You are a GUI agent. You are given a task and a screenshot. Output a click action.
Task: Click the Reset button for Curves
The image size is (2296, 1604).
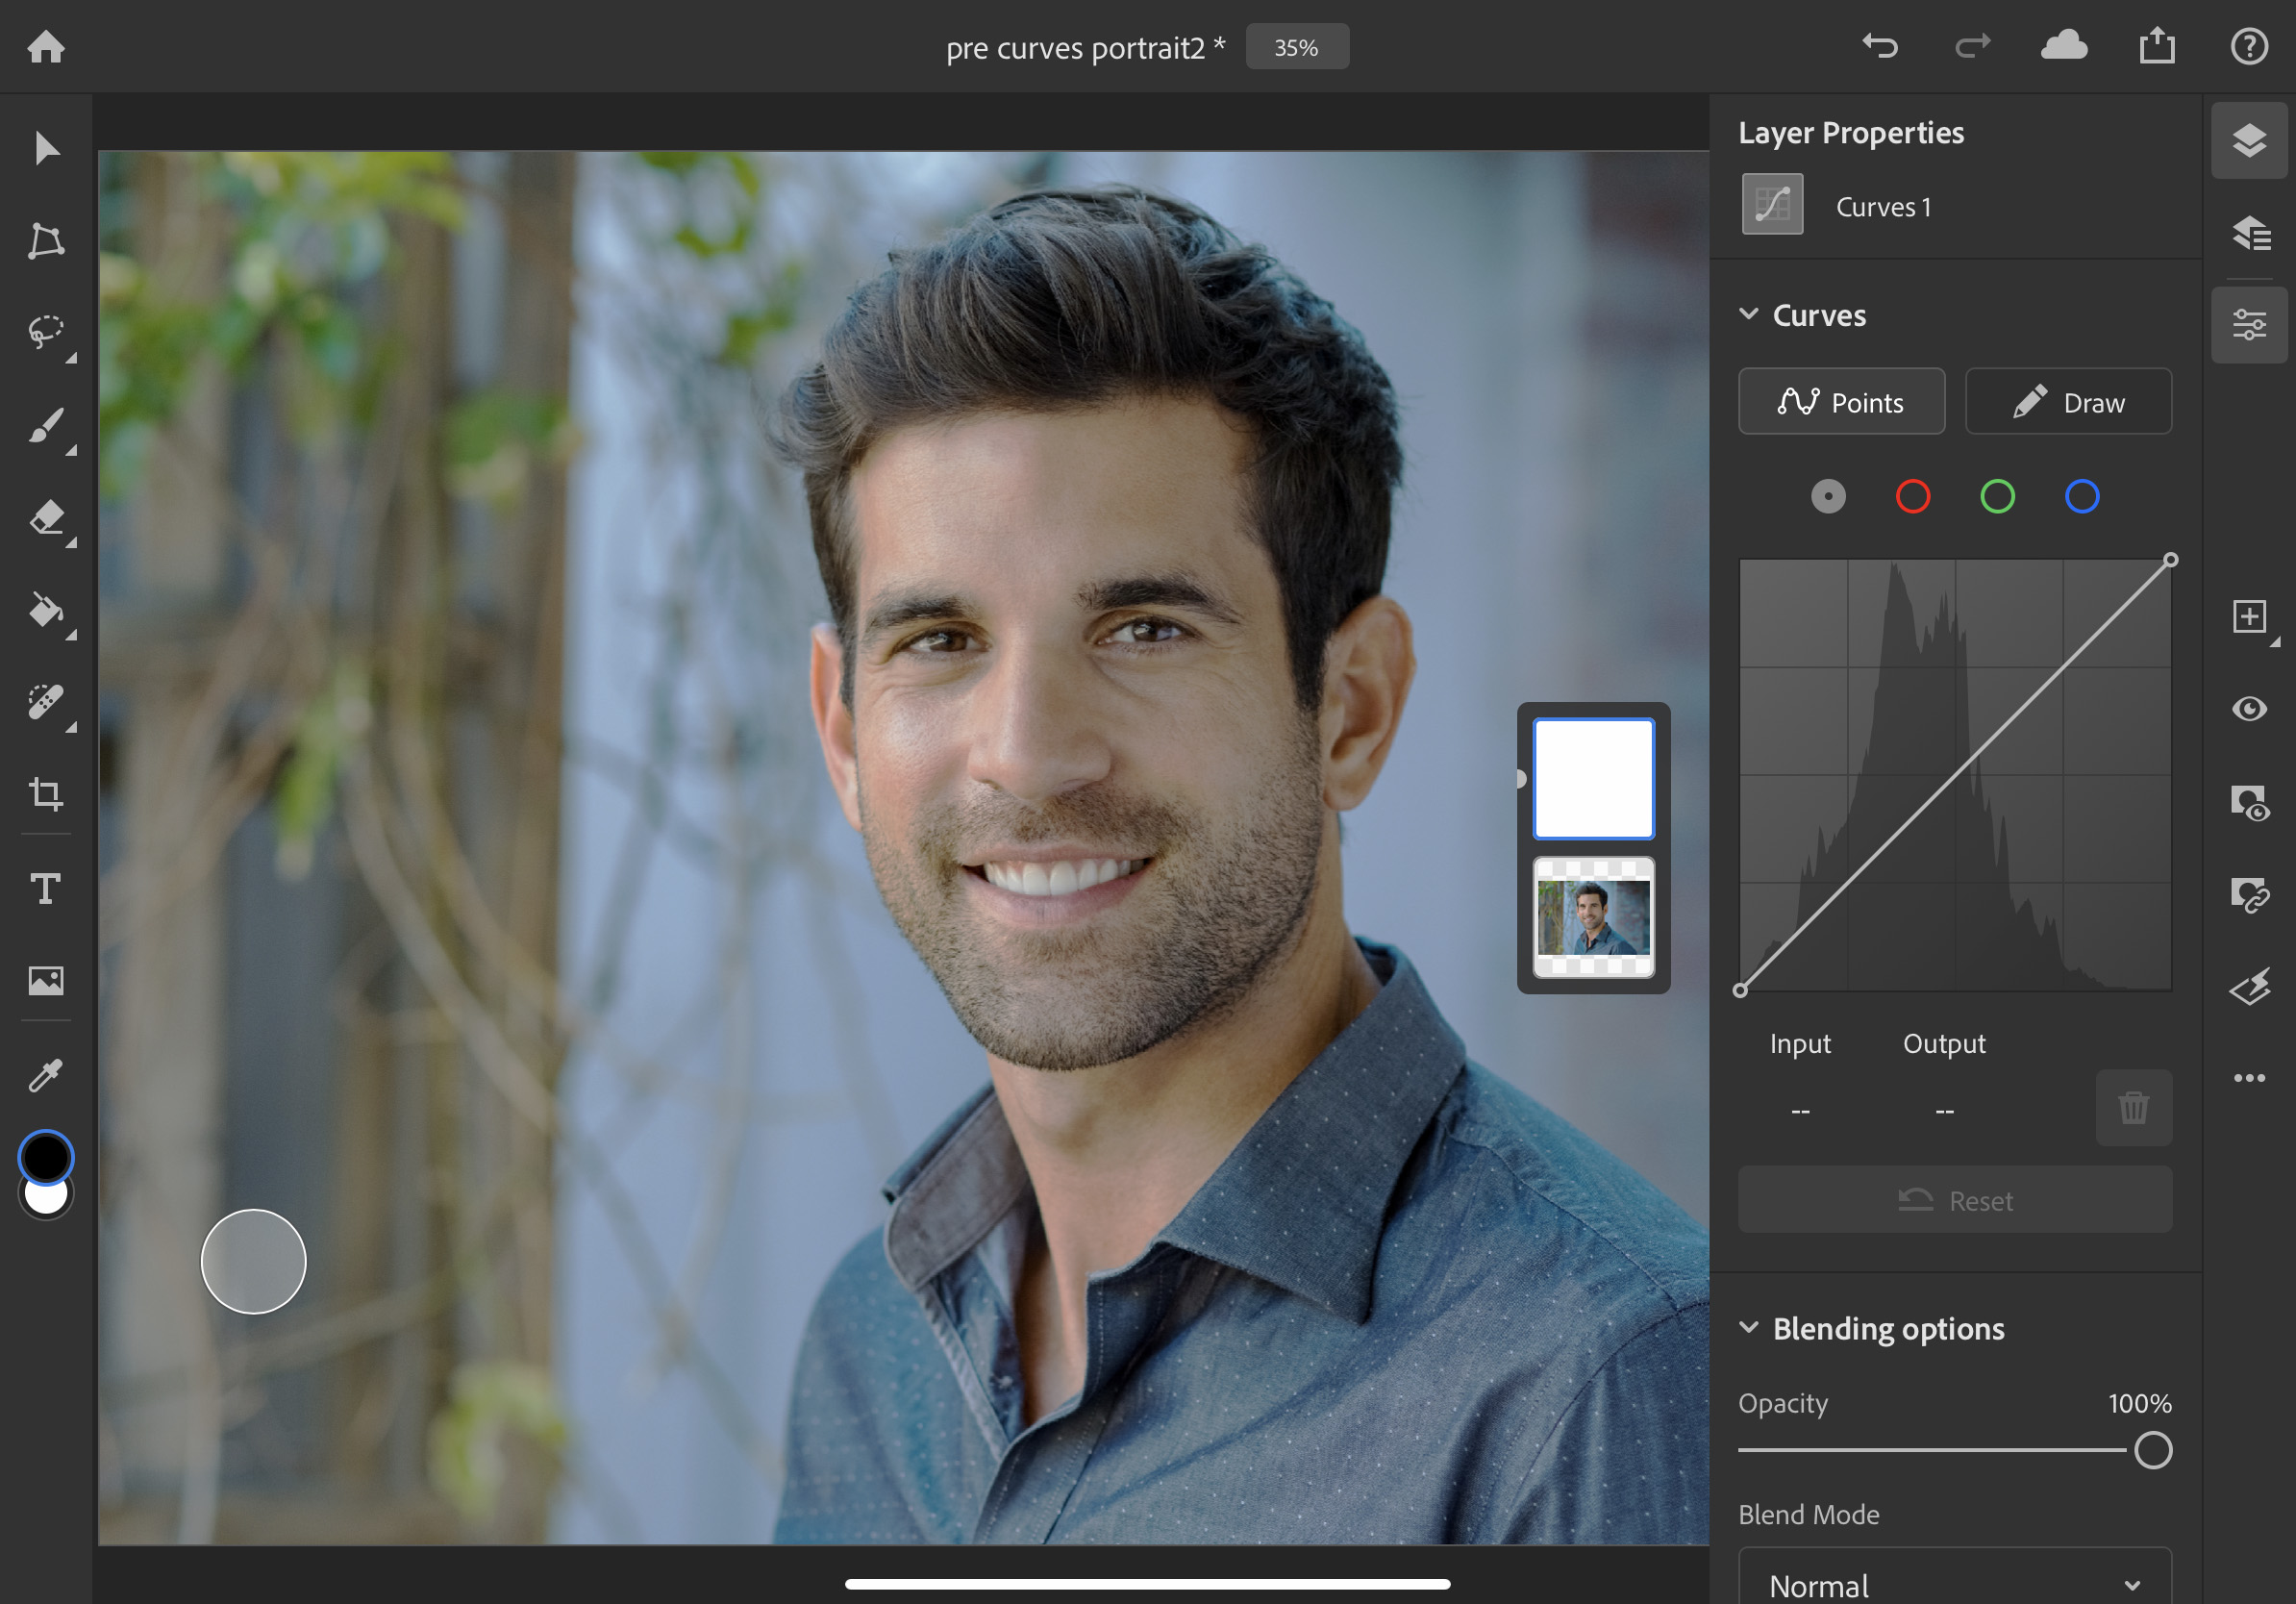(1954, 1200)
